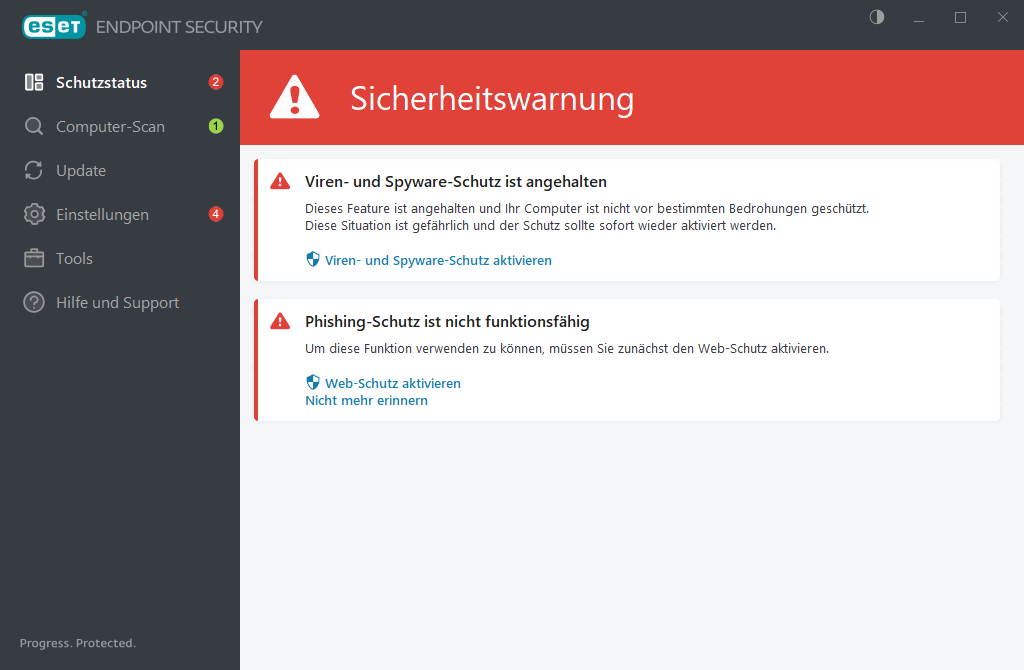The height and width of the screenshot is (670, 1024).
Task: Click the shield icon beside Web-Schutz aktivieren
Action: tap(313, 382)
